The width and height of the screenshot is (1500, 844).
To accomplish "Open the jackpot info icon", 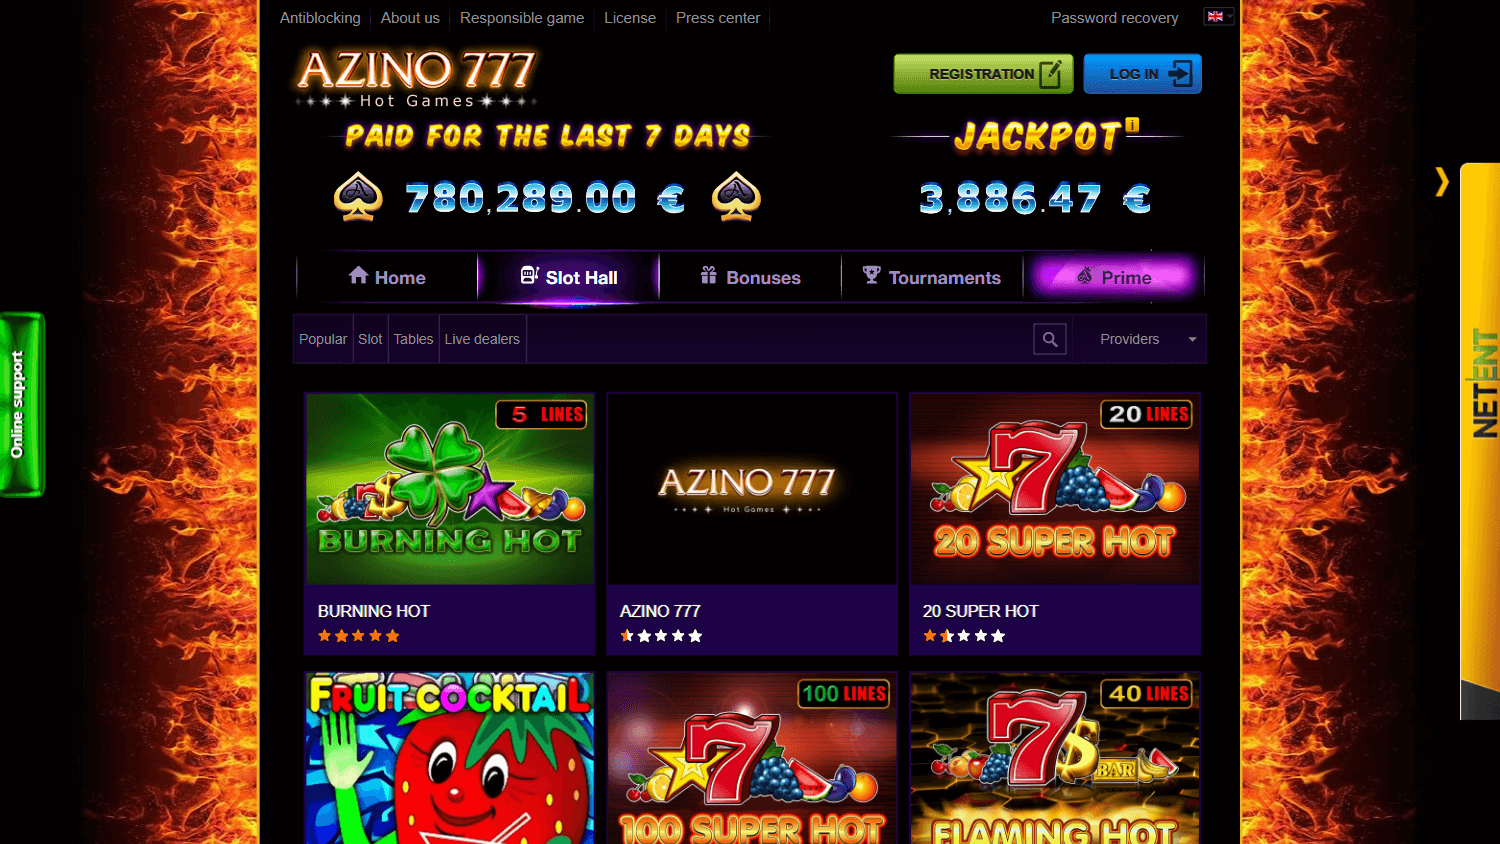I will (x=1132, y=125).
